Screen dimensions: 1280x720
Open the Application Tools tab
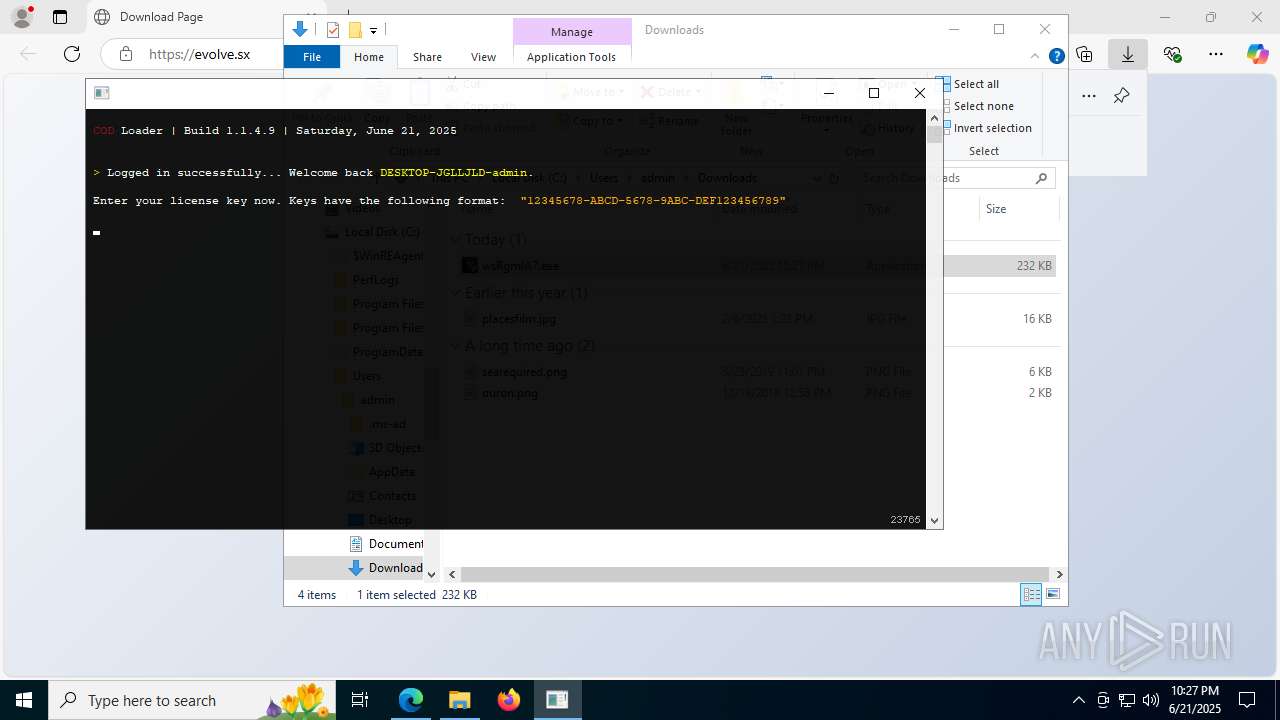(x=571, y=57)
